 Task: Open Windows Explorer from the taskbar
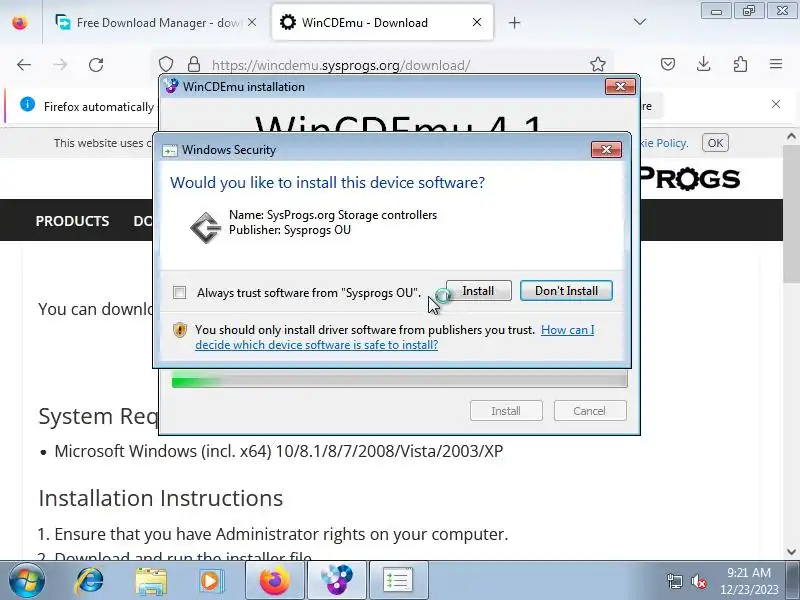[151, 580]
